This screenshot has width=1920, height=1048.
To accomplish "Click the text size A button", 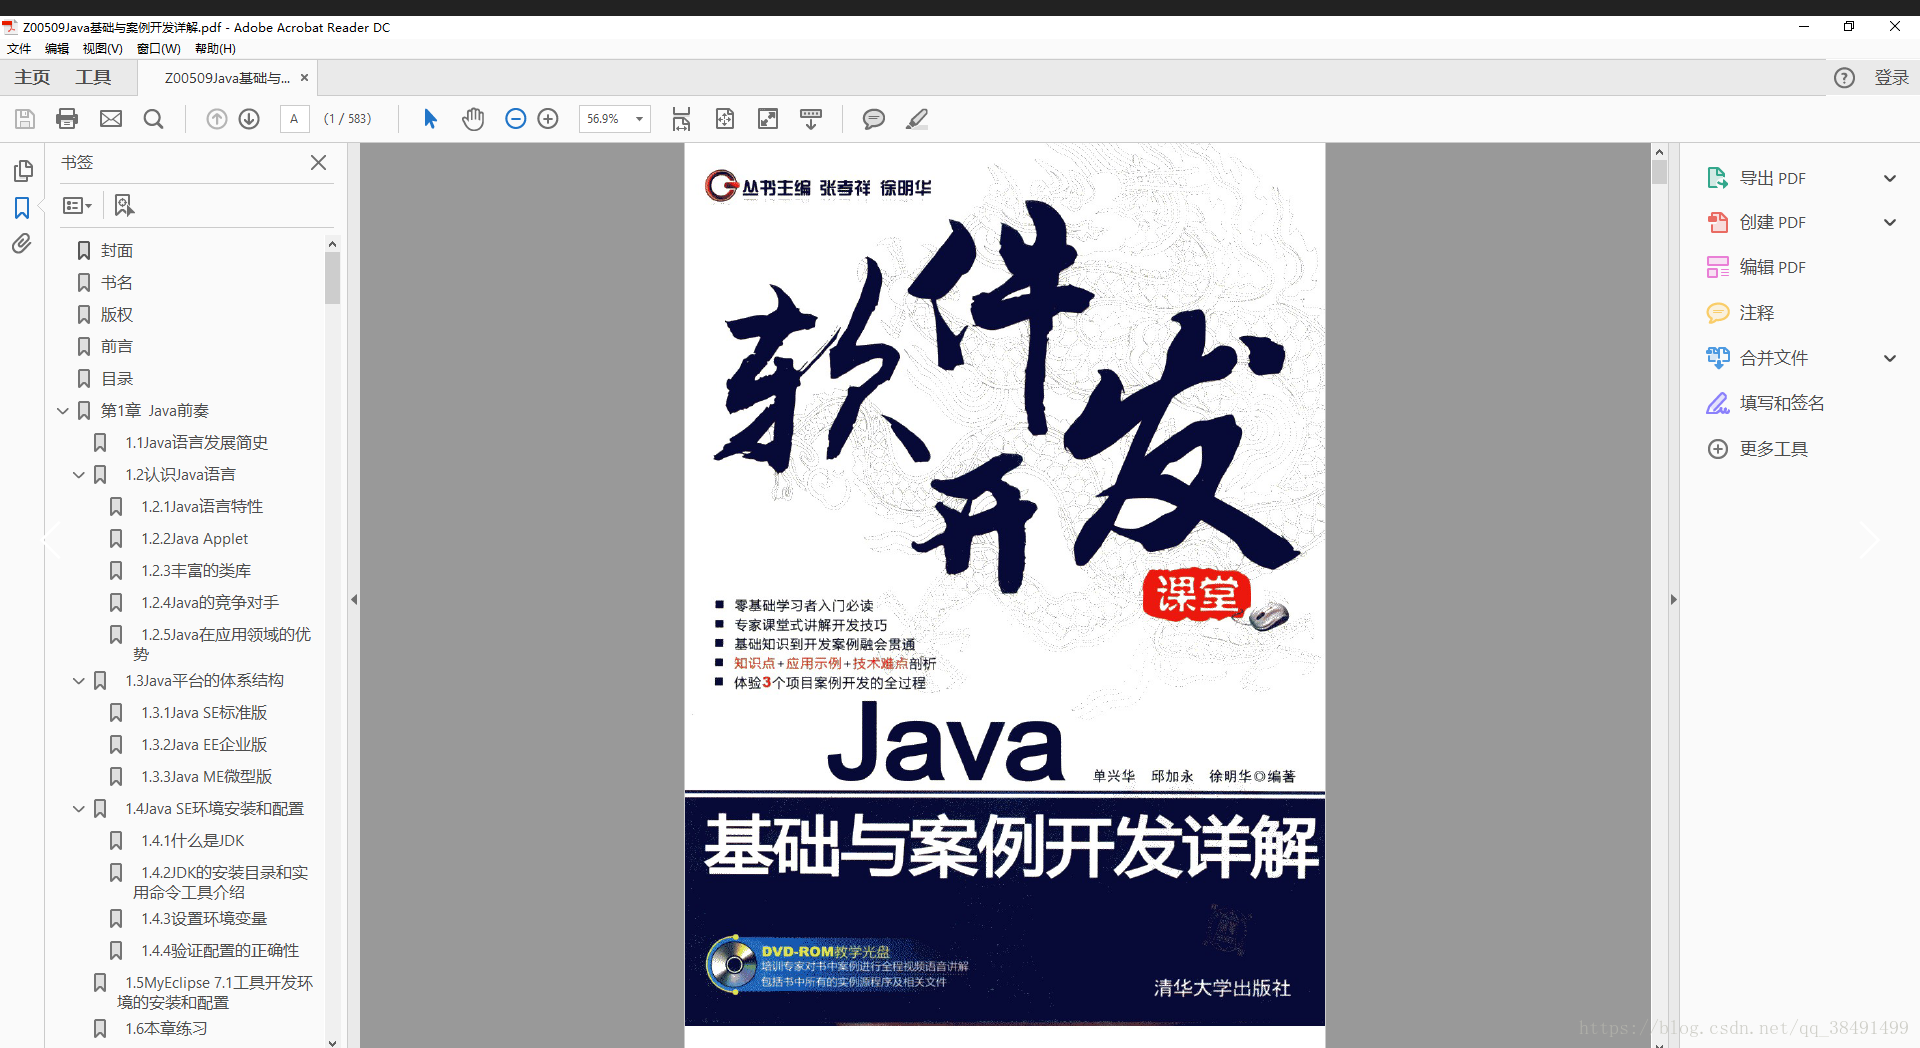I will pos(294,119).
